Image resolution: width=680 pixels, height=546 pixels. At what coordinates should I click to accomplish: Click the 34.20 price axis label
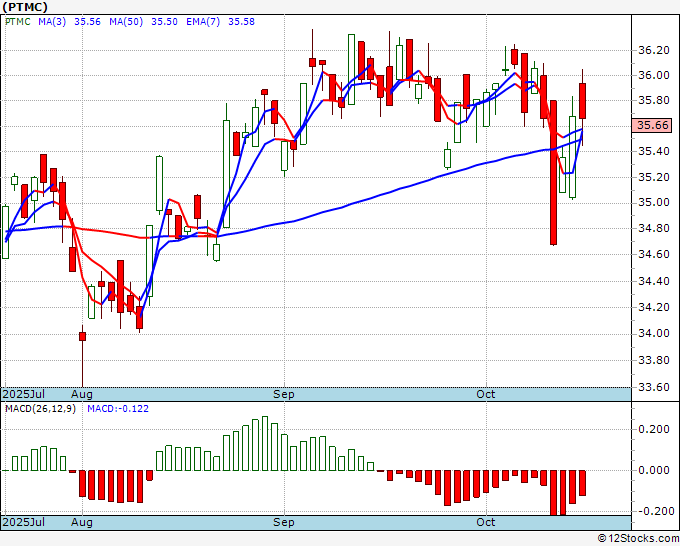coord(654,307)
